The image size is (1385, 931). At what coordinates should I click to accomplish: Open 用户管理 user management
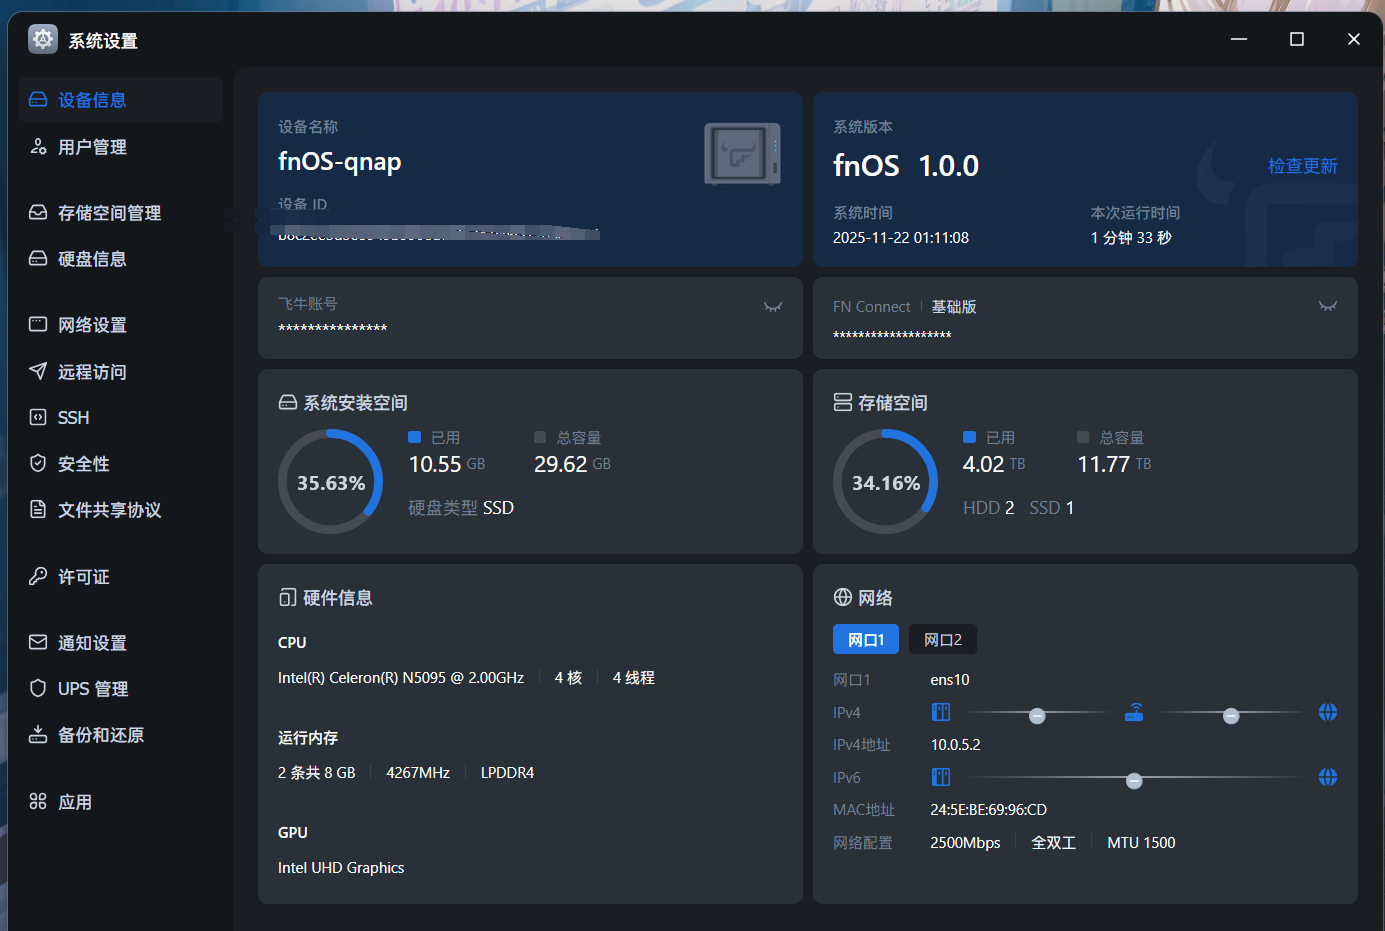92,147
